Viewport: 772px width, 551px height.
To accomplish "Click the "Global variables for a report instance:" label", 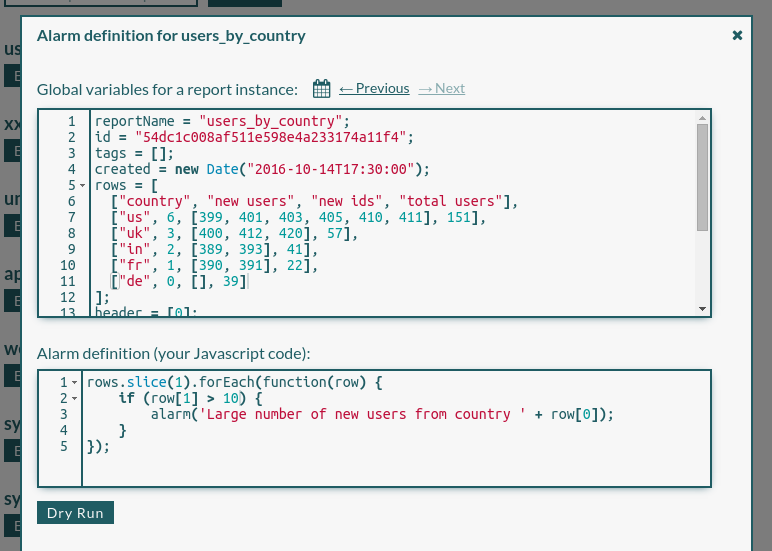I will point(167,90).
